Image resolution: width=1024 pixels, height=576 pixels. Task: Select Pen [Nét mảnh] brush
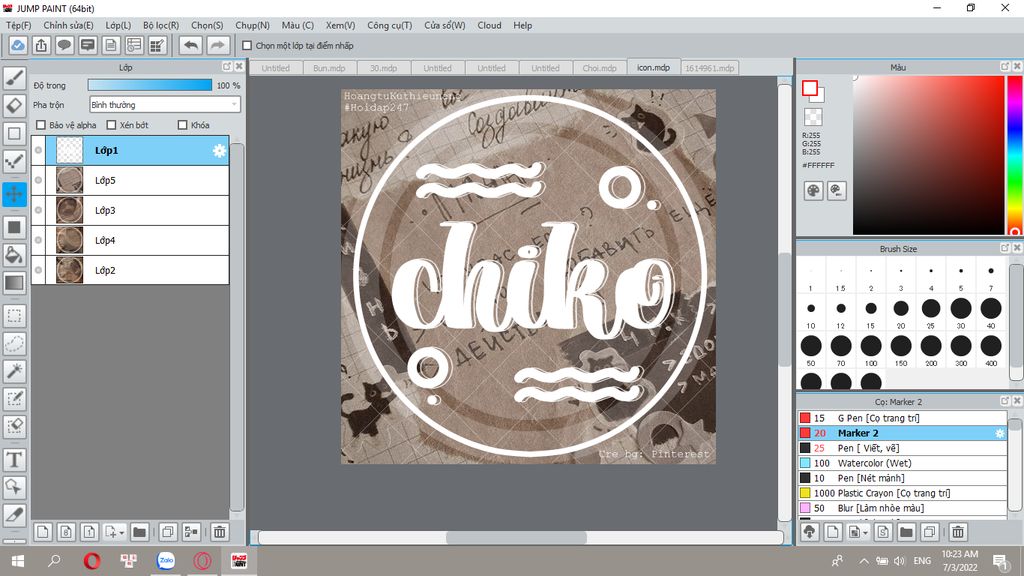pyautogui.click(x=902, y=478)
